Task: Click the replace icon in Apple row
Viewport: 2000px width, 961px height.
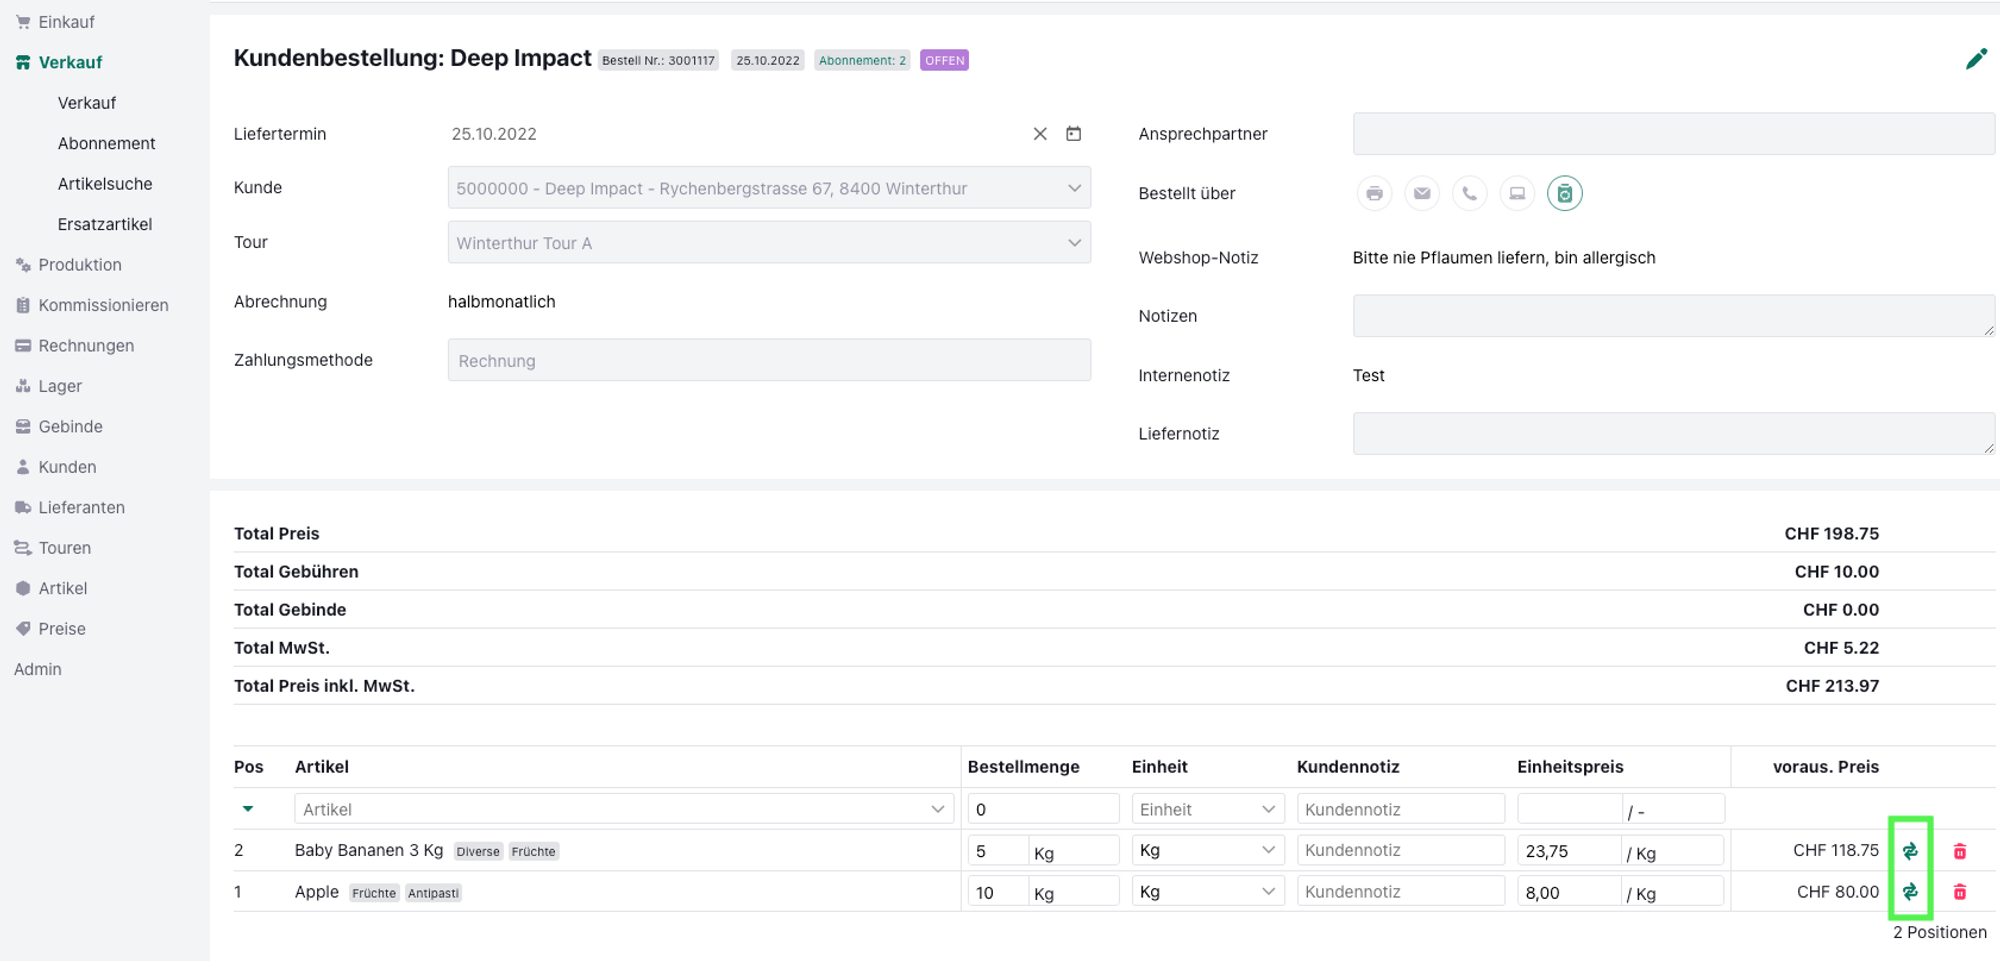Action: tap(1910, 892)
